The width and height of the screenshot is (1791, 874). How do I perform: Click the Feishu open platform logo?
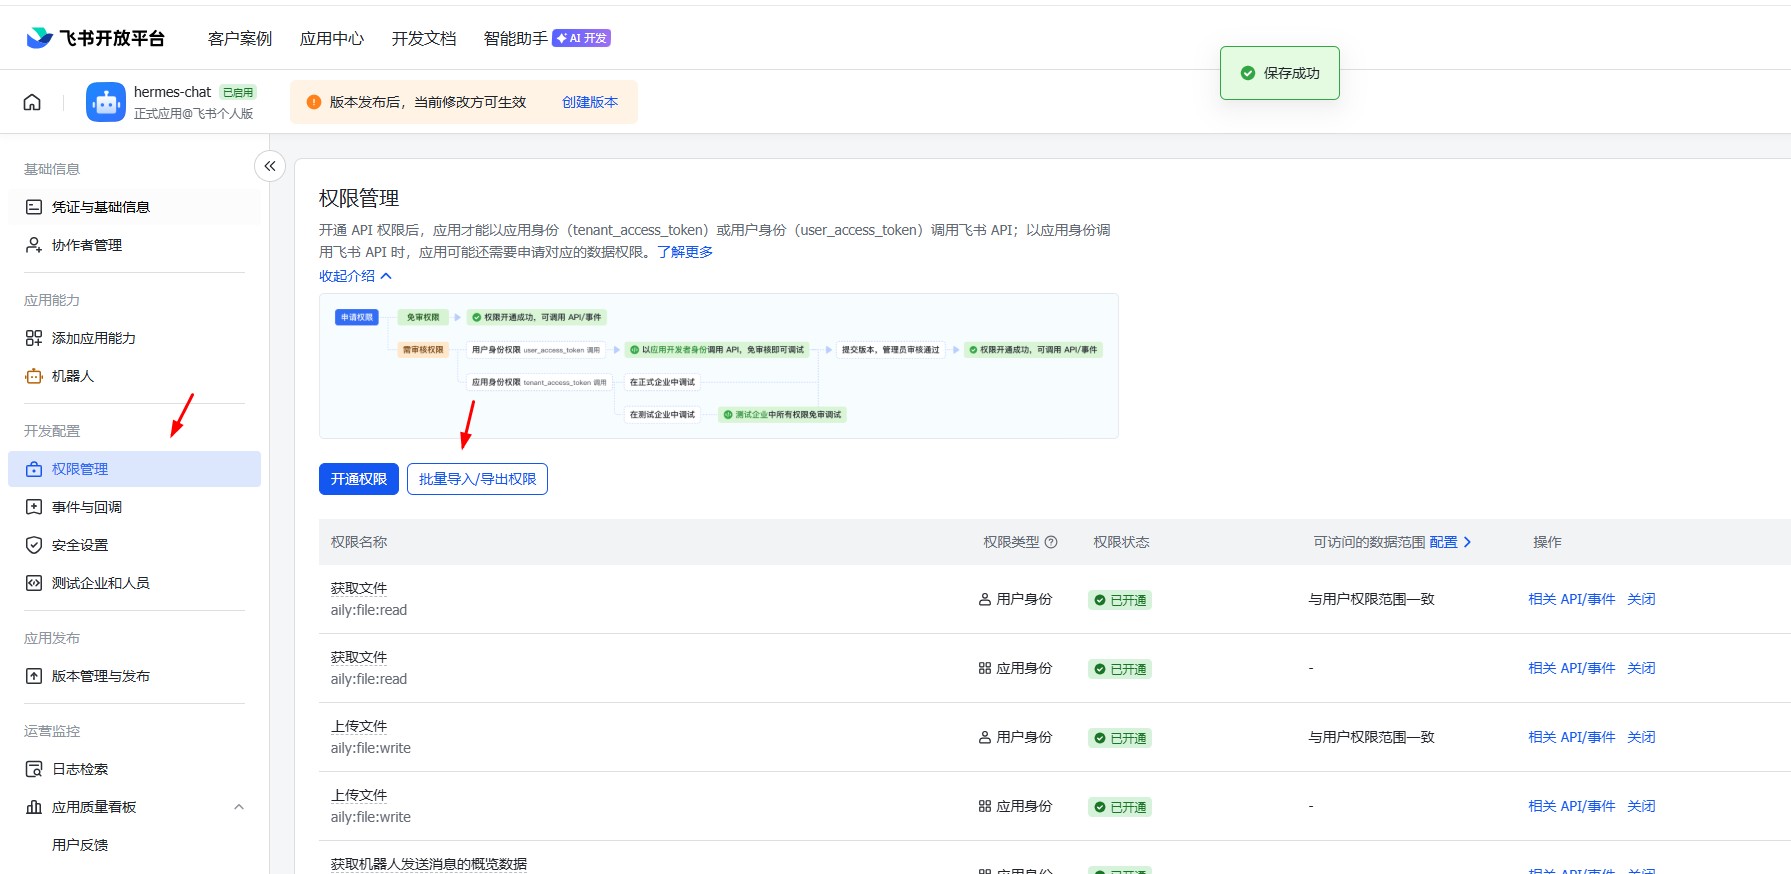96,38
